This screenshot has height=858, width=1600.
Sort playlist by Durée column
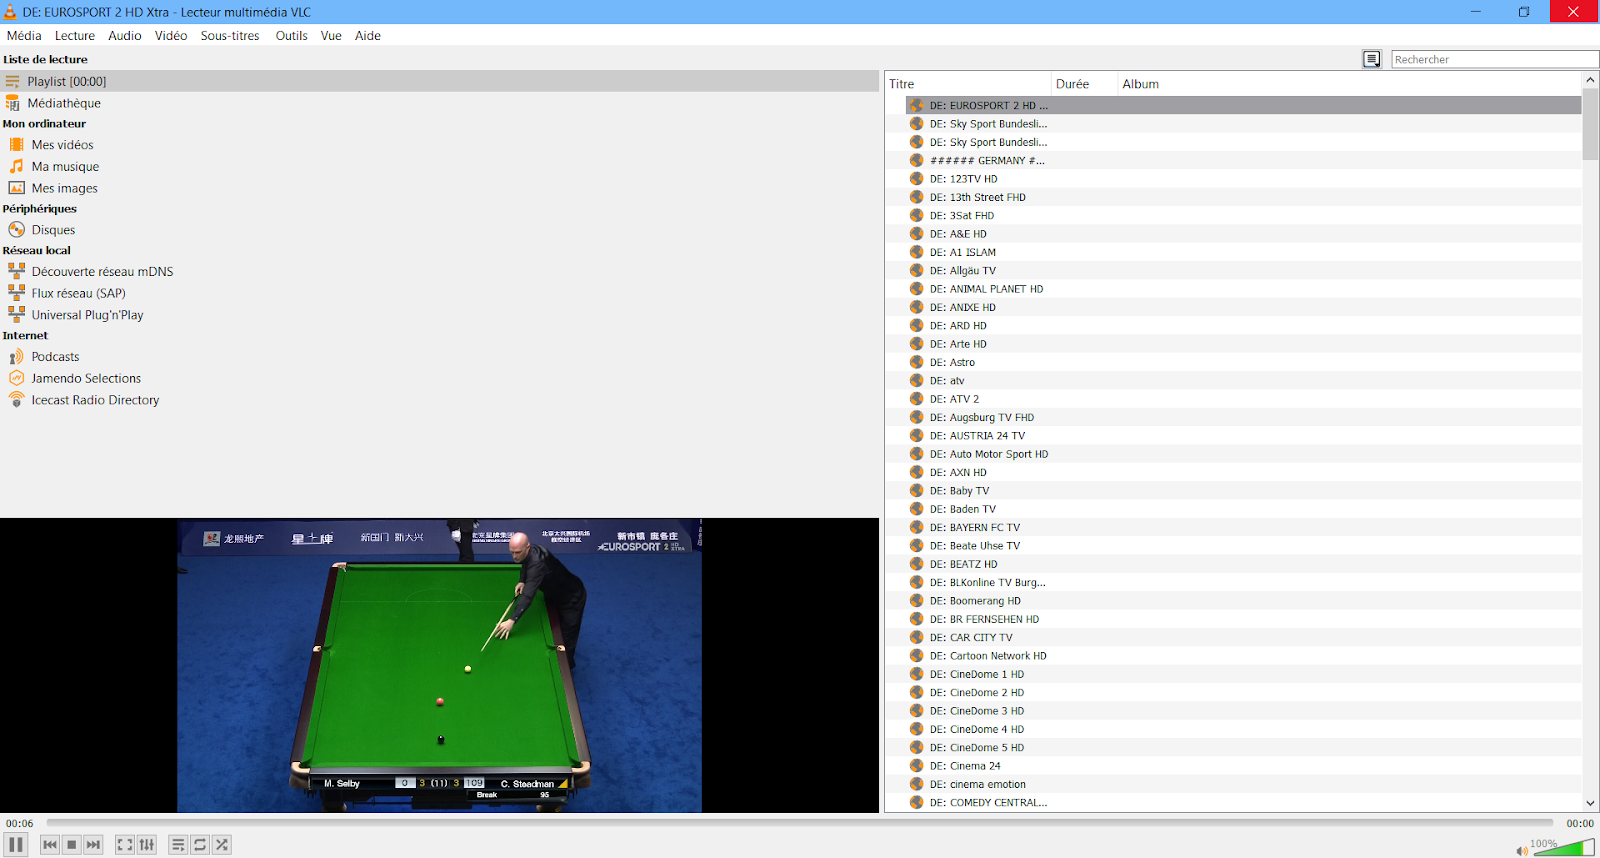1084,84
